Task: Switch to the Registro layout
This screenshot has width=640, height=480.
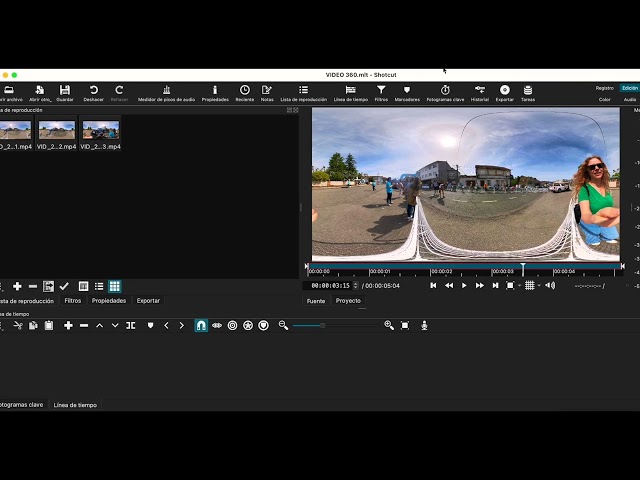Action: (604, 88)
